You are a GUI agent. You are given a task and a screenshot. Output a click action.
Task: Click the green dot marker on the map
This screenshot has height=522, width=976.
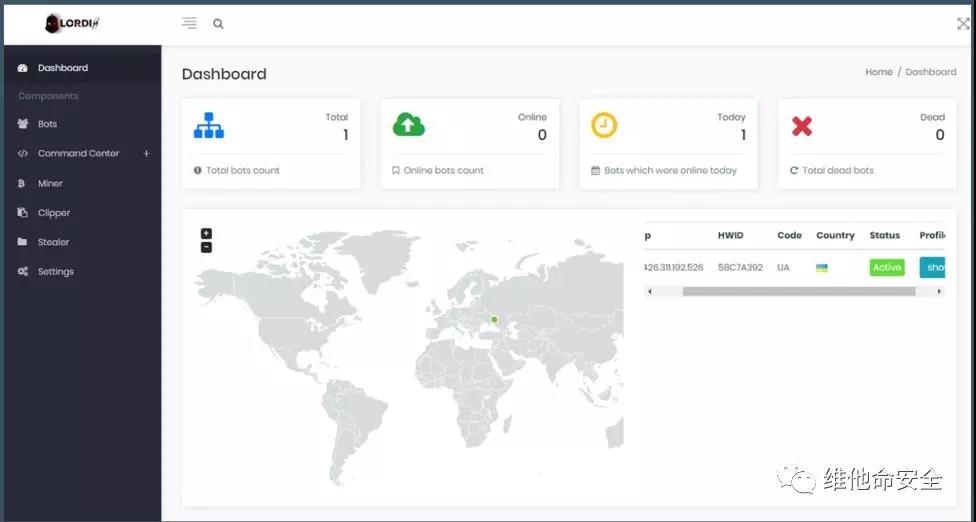click(494, 320)
